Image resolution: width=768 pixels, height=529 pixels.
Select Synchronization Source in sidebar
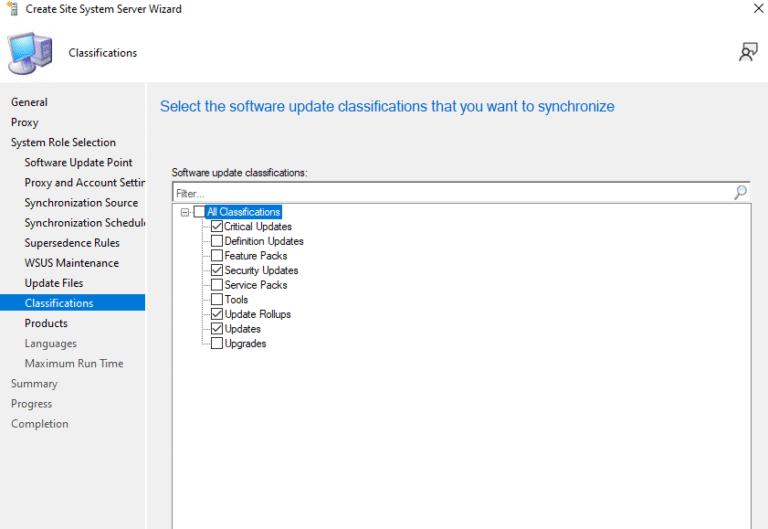pos(81,203)
